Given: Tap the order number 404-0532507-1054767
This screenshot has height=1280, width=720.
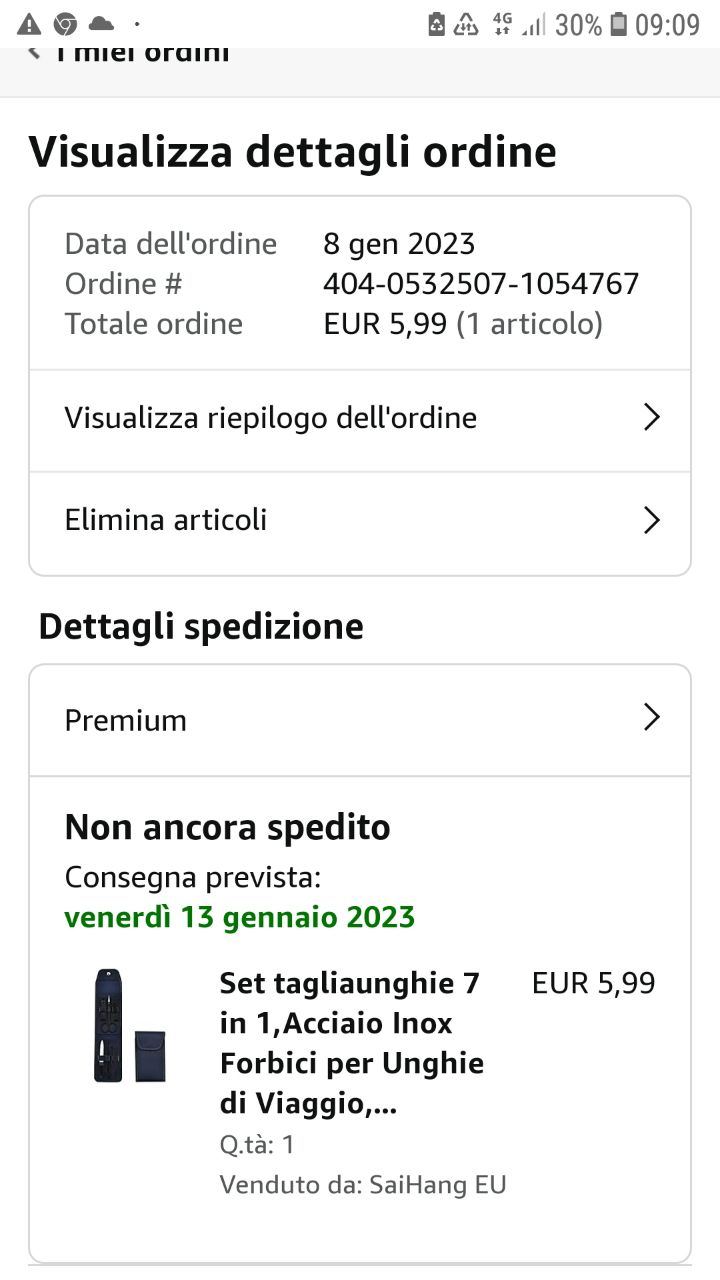Looking at the screenshot, I should (x=481, y=284).
